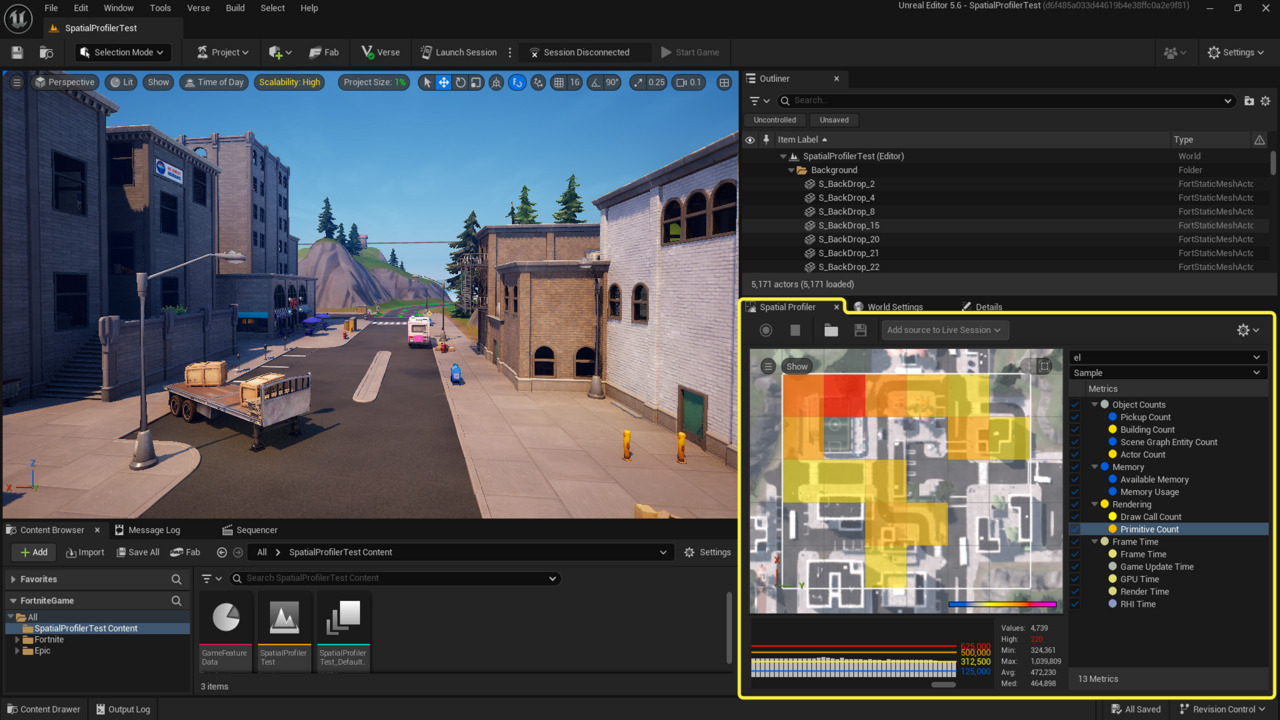Open a profile file in Spatial Profiler
Viewport: 1280px width, 720px height.
click(x=831, y=330)
